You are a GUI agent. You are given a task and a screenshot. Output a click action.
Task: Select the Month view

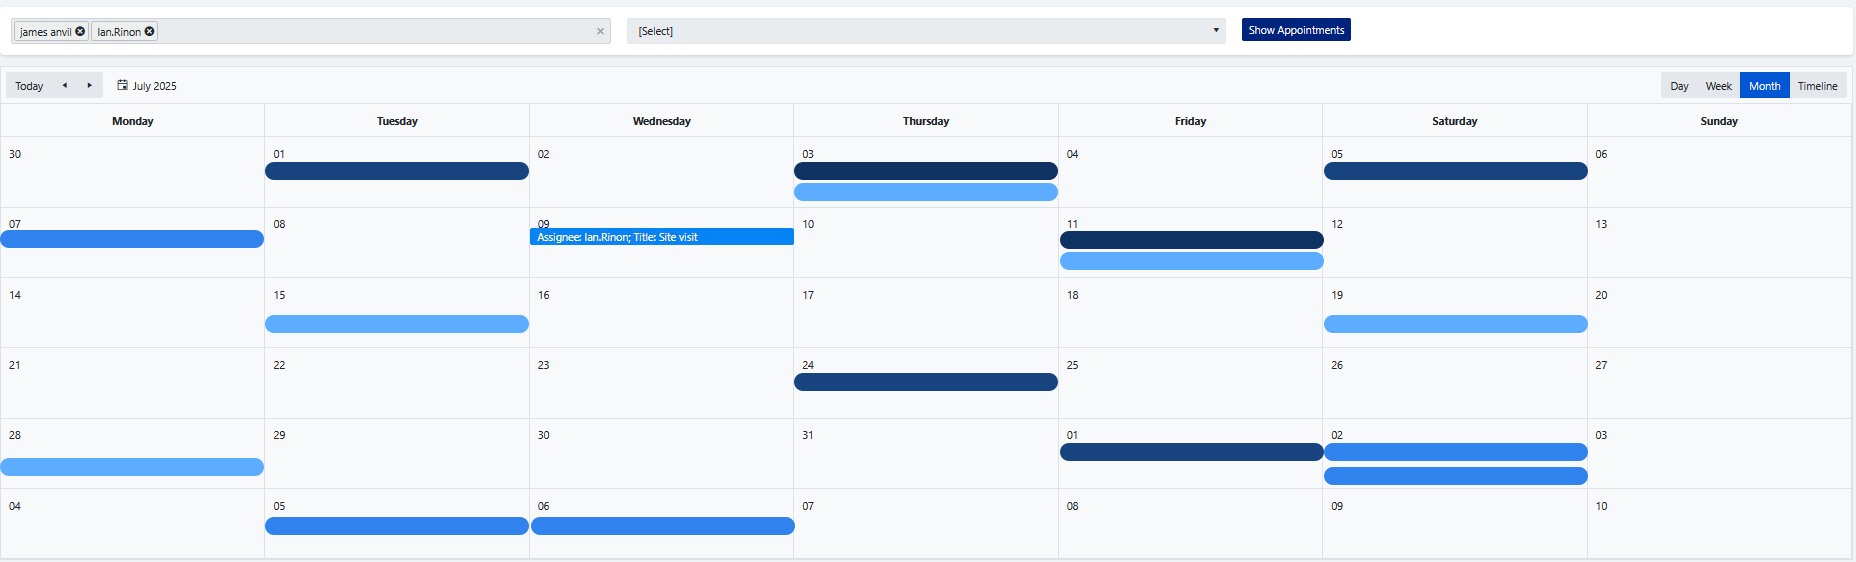coord(1764,86)
